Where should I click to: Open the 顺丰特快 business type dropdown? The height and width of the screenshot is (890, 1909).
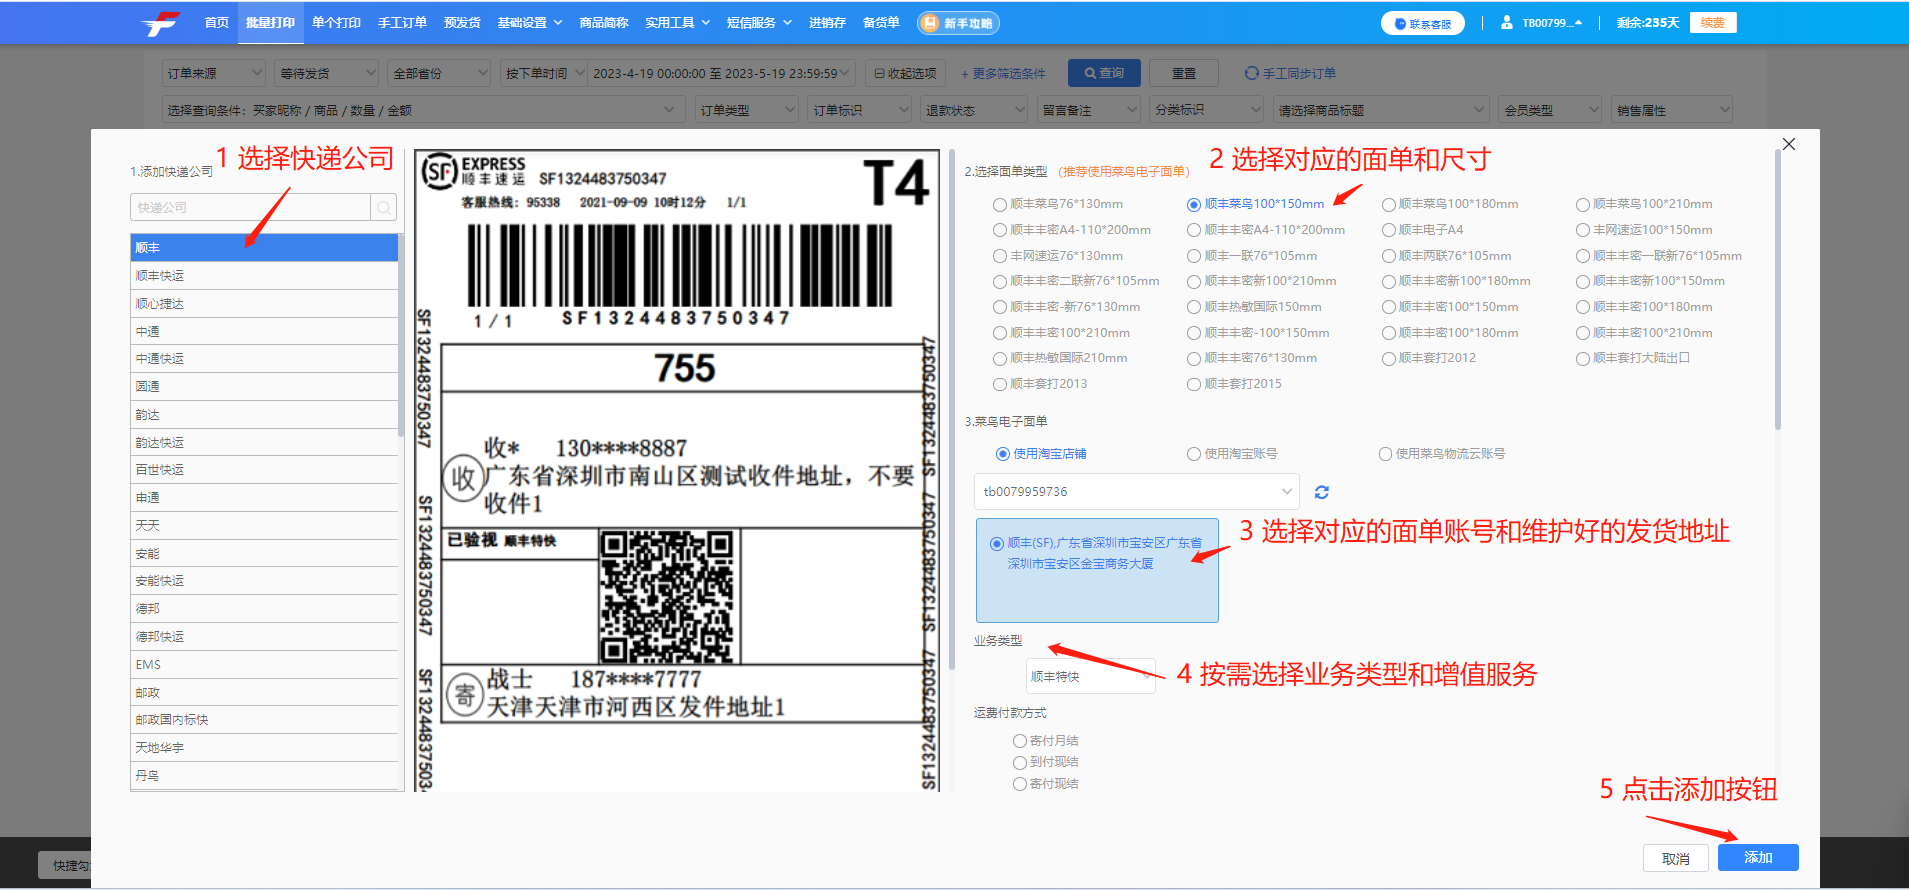tap(1091, 677)
